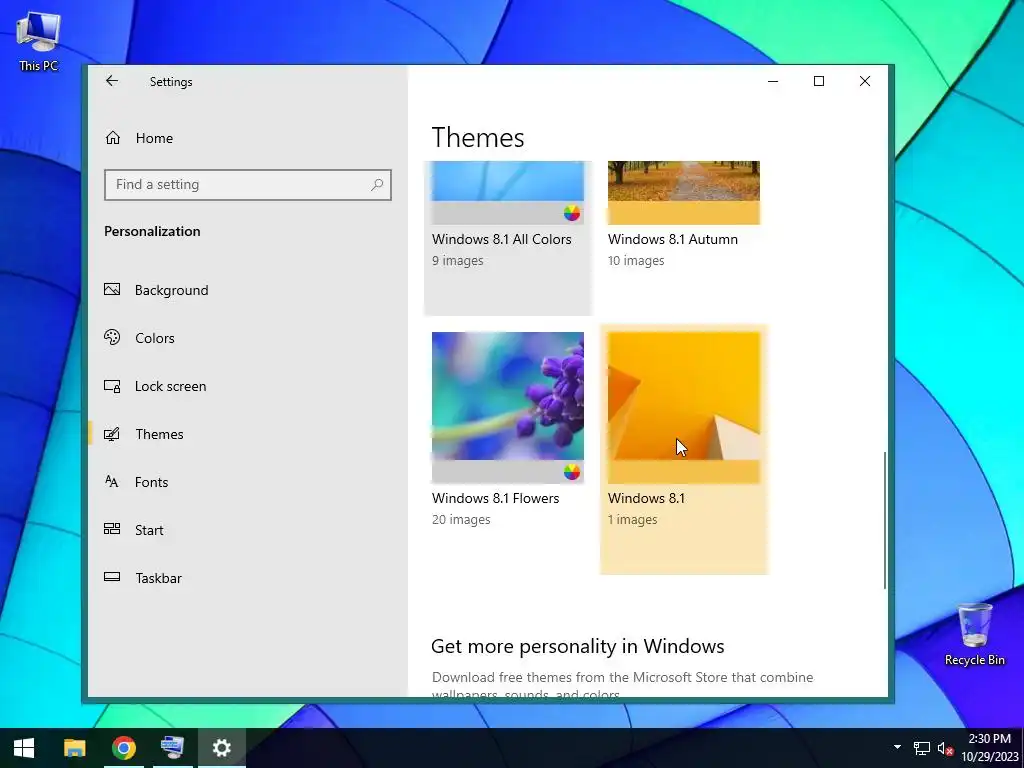The width and height of the screenshot is (1024, 768).
Task: Apply Windows 8.1 Flowers theme thumbnail
Action: point(507,408)
